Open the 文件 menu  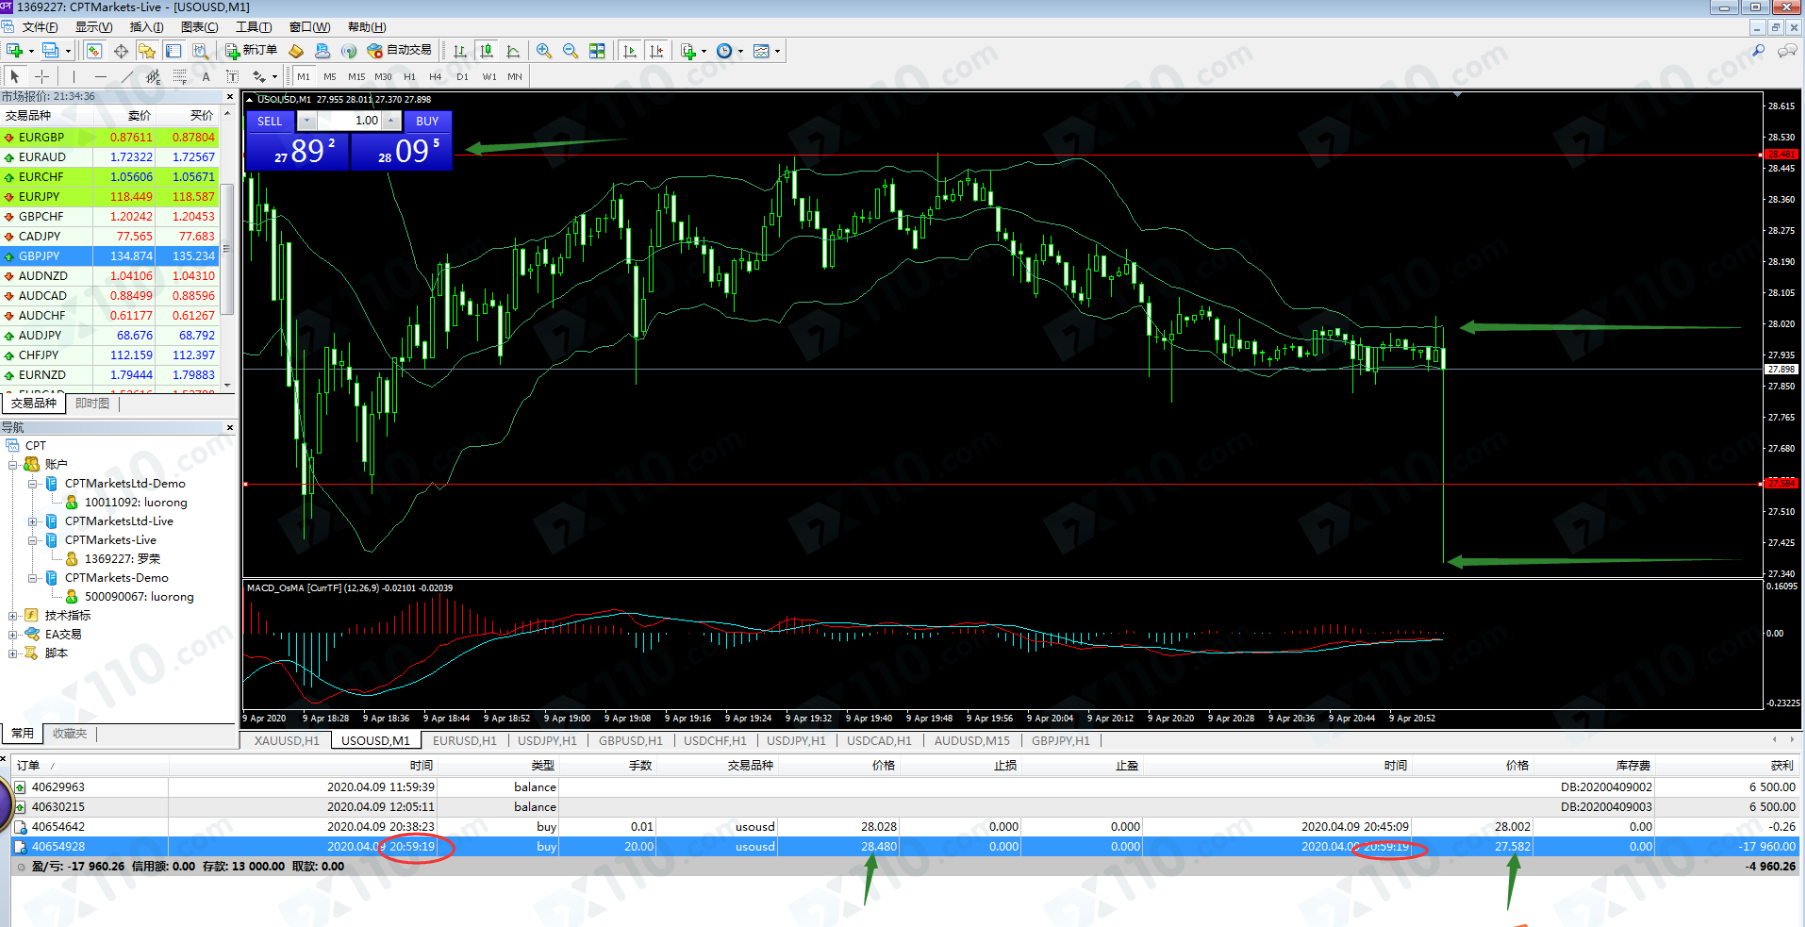tap(40, 27)
